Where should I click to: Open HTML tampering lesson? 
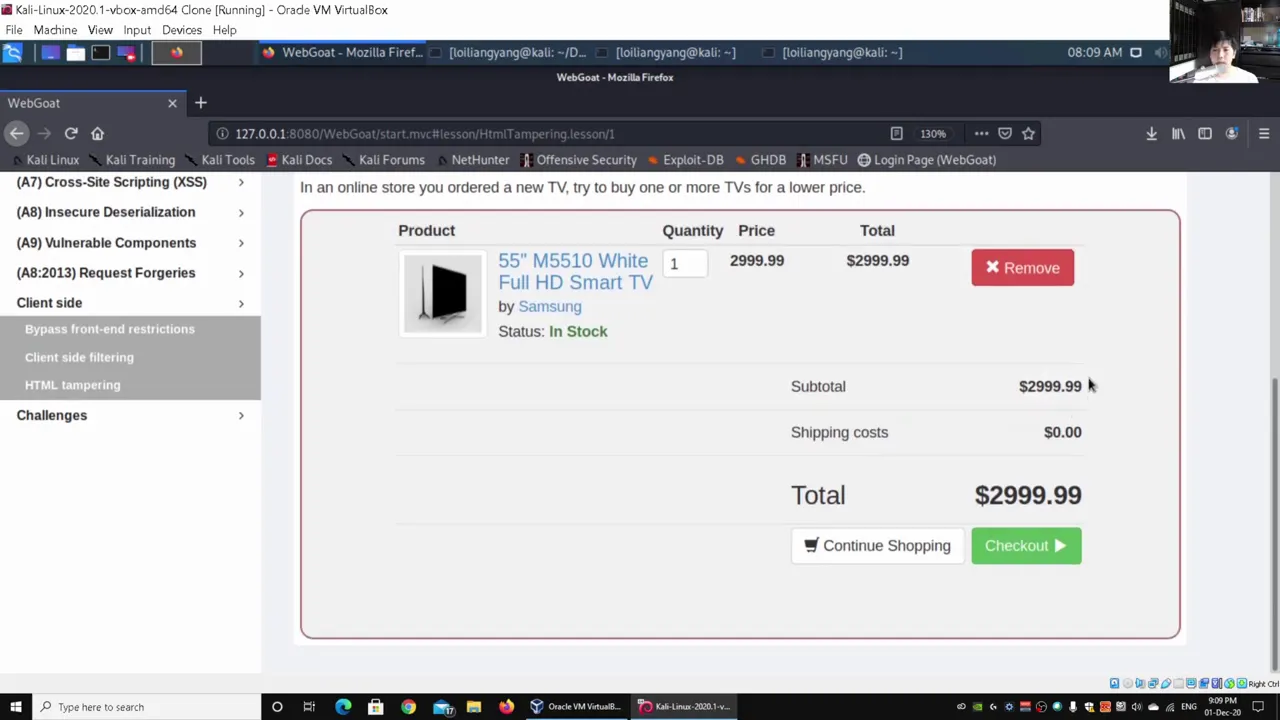pyautogui.click(x=72, y=385)
